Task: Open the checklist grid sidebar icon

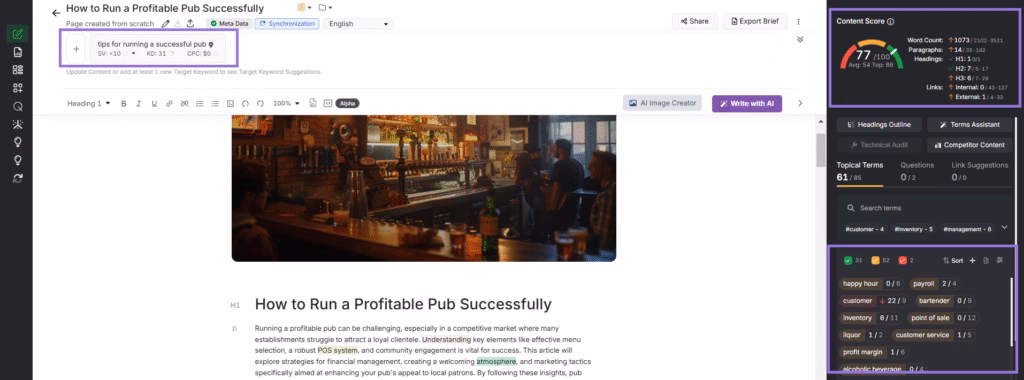Action: [x=18, y=70]
